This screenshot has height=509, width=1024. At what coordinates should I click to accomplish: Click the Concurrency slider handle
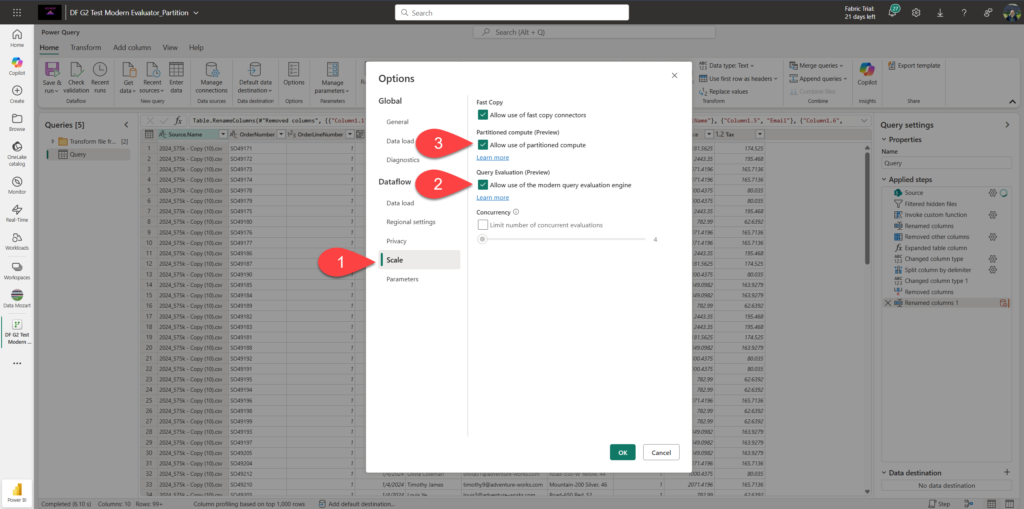pyautogui.click(x=483, y=239)
